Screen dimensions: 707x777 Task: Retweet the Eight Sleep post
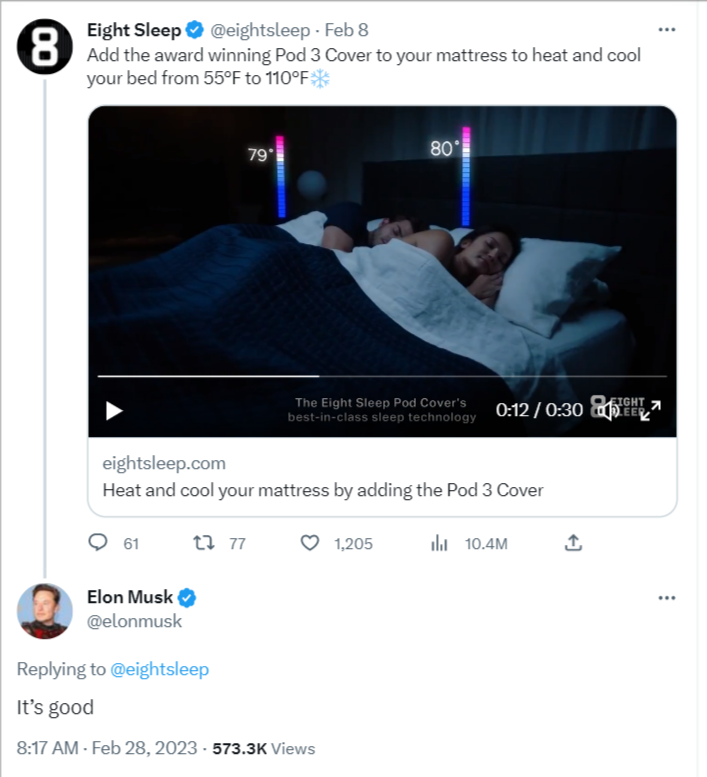point(204,543)
